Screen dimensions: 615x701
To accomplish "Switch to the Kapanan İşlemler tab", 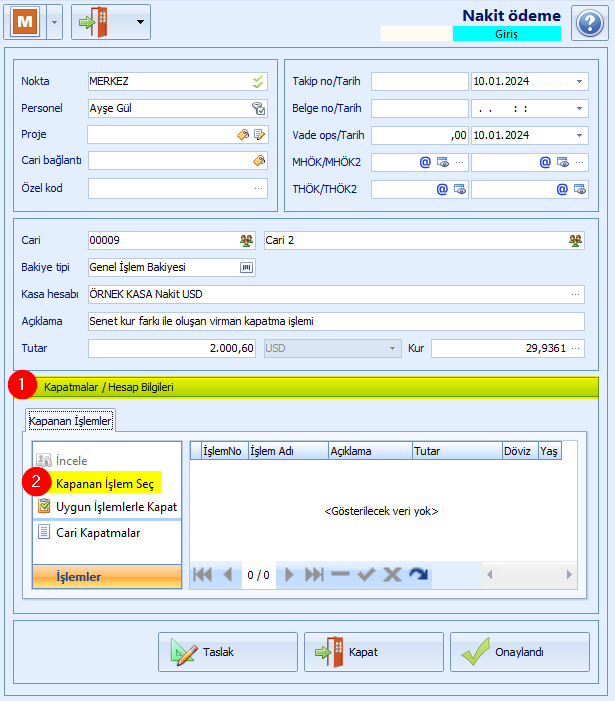I will tap(70, 421).
